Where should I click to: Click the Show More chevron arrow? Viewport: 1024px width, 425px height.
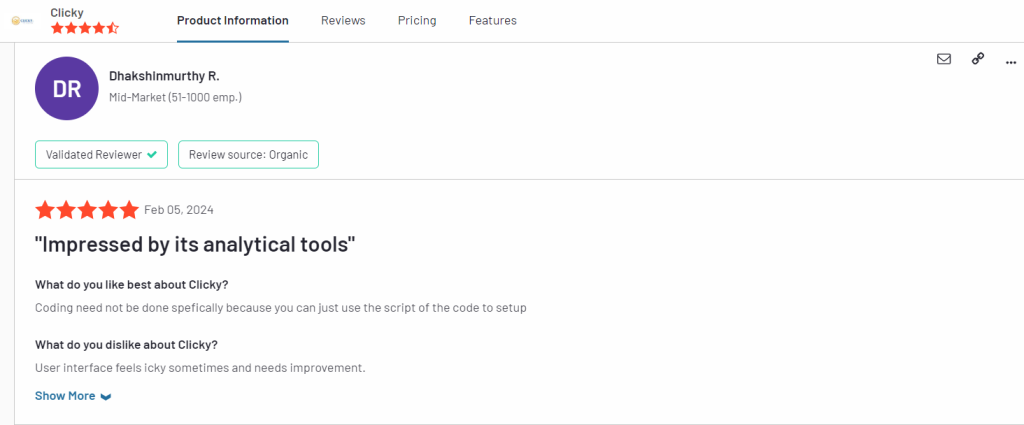point(106,396)
